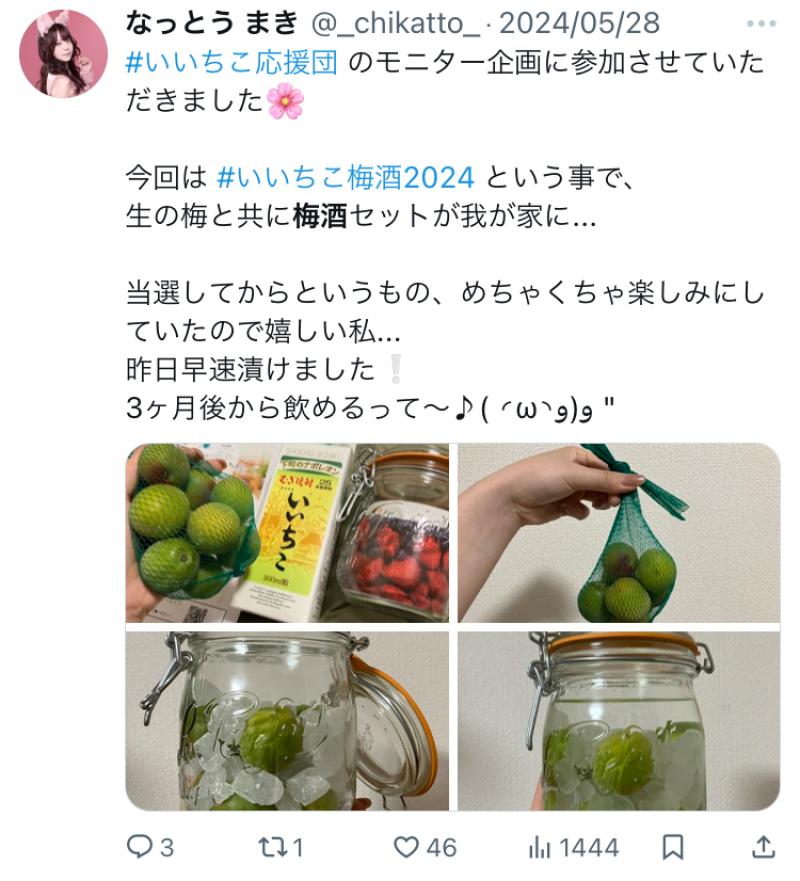The width and height of the screenshot is (800, 881).
Task: Open photo of hand holding net of plums
Action: point(619,533)
